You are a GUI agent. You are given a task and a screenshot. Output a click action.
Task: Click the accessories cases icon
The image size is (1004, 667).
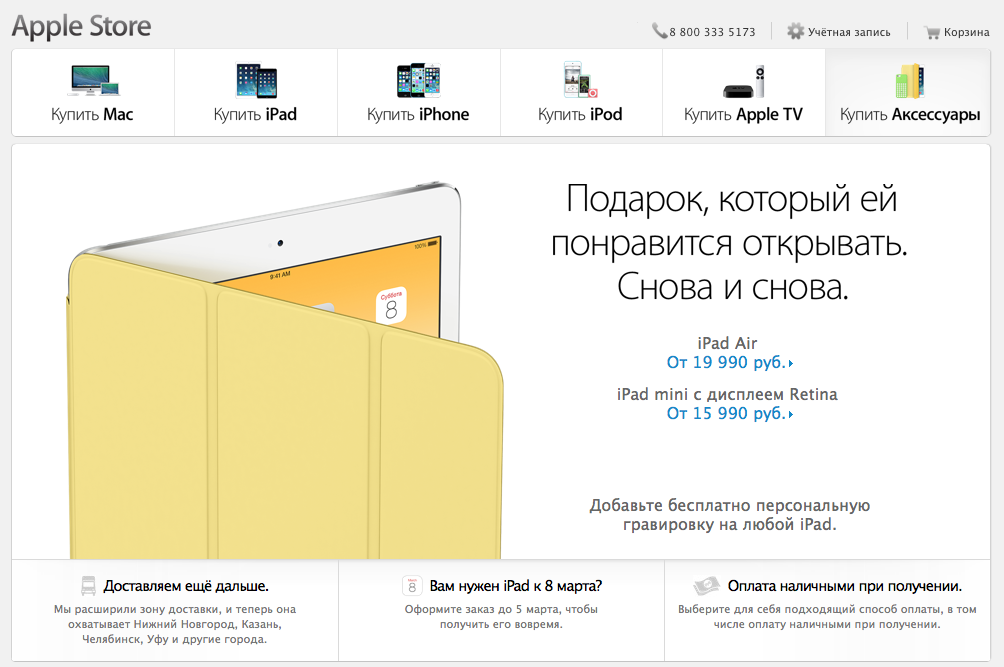910,81
